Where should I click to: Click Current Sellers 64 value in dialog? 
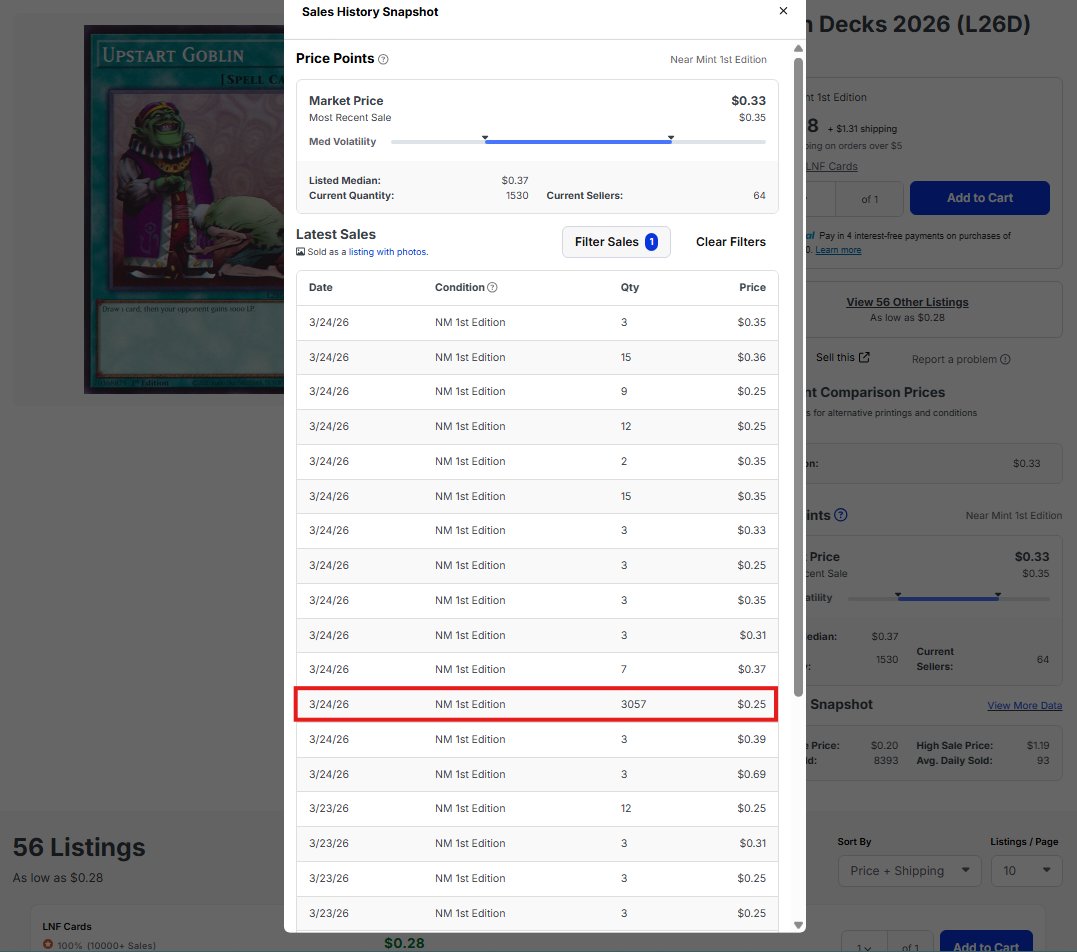(x=759, y=196)
